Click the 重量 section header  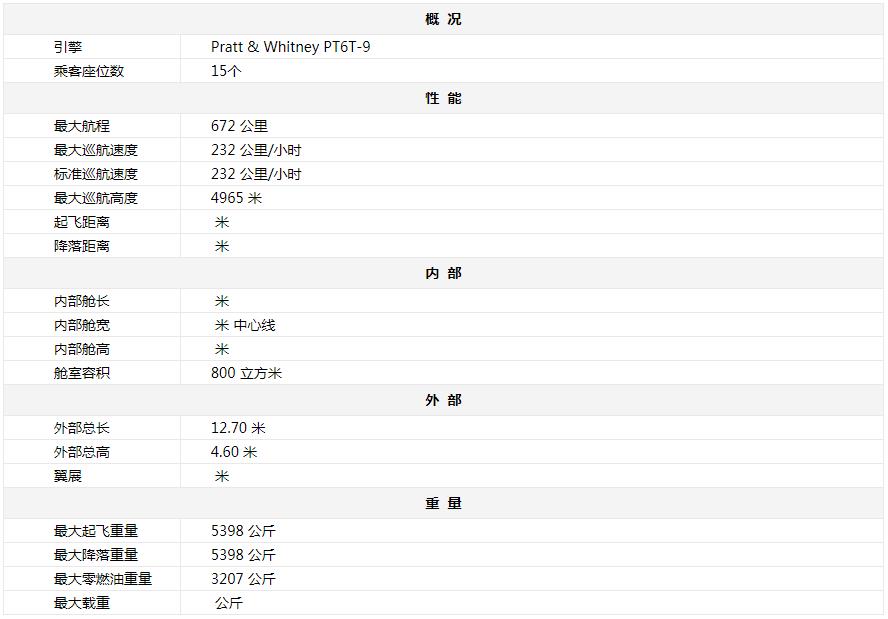443,503
